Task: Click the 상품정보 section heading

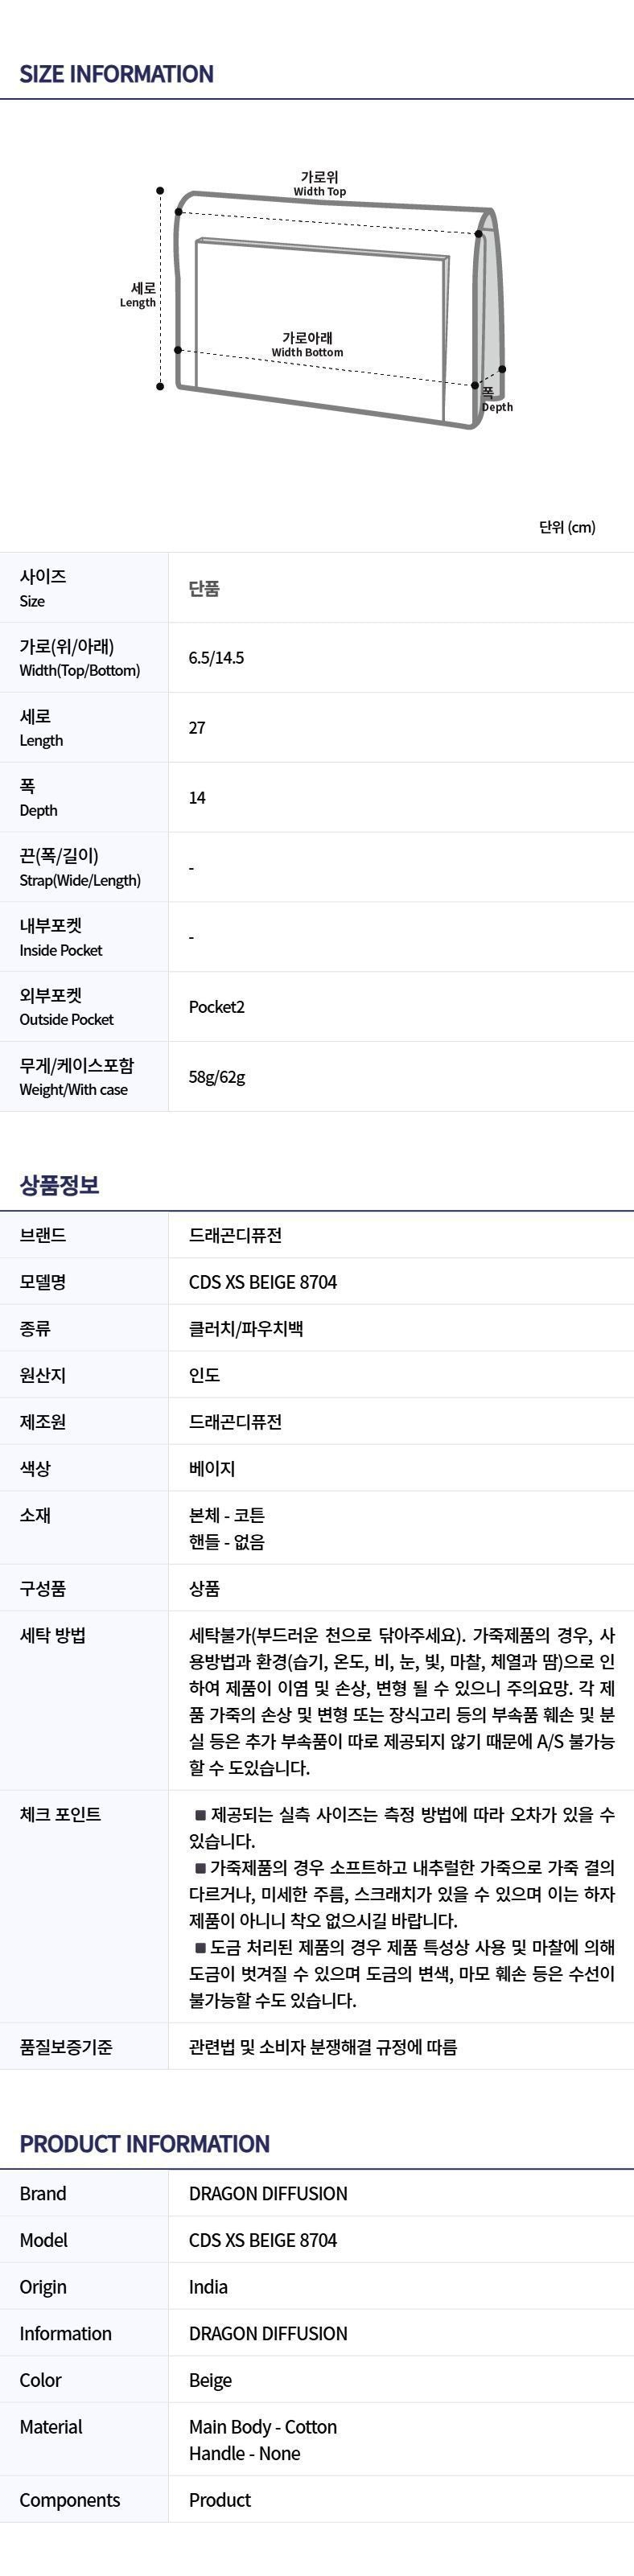Action: [x=59, y=1185]
